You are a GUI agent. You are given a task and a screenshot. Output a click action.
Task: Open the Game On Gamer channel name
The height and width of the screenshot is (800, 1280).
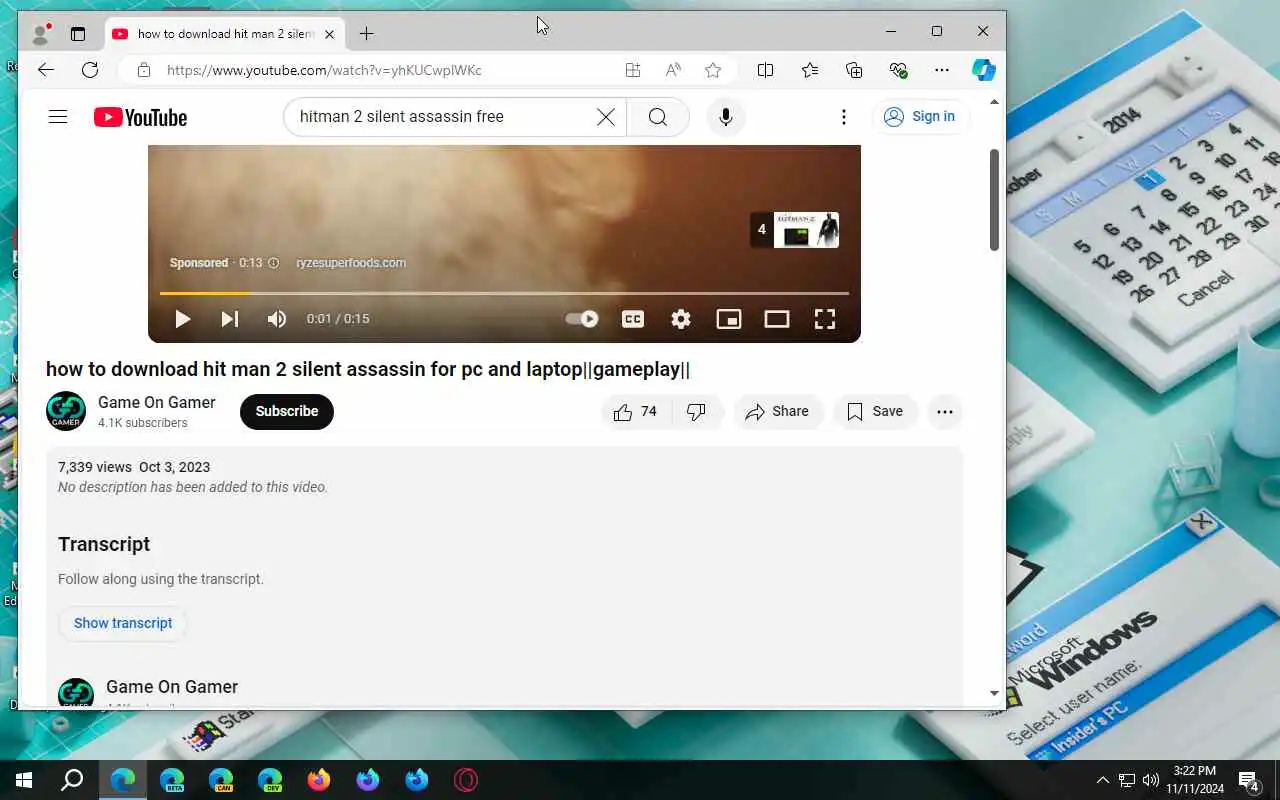pos(157,402)
